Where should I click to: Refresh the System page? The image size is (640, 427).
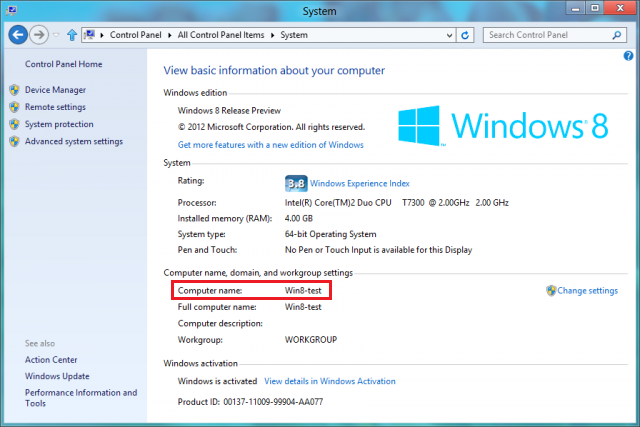[465, 35]
